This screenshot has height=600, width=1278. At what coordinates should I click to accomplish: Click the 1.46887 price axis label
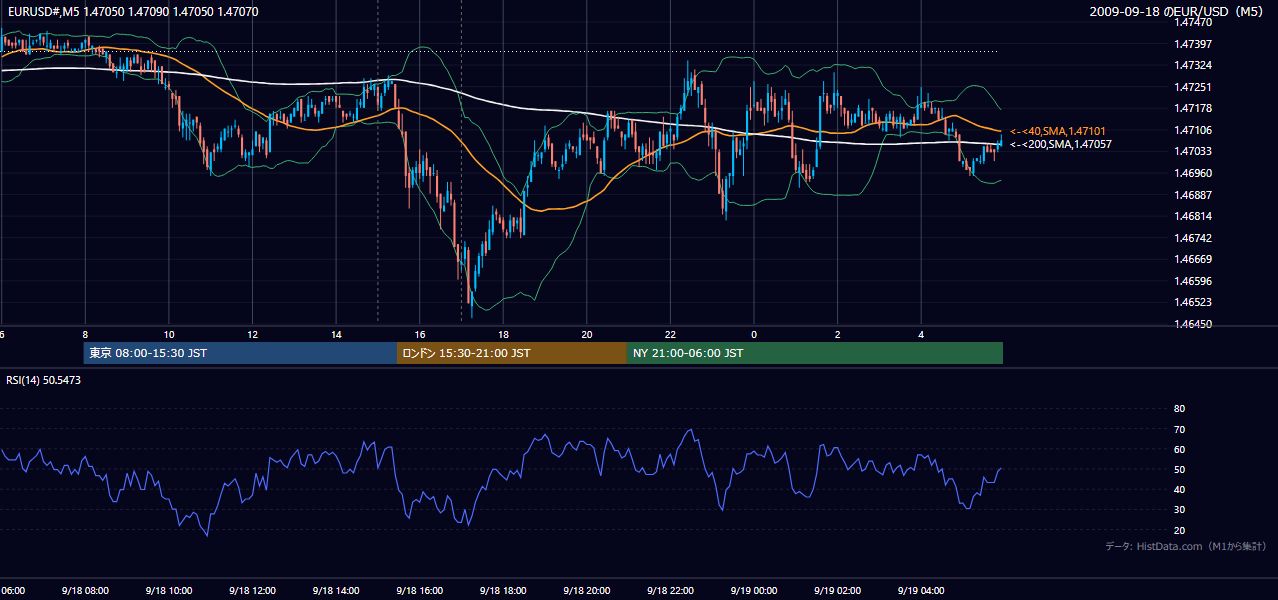coord(1193,195)
